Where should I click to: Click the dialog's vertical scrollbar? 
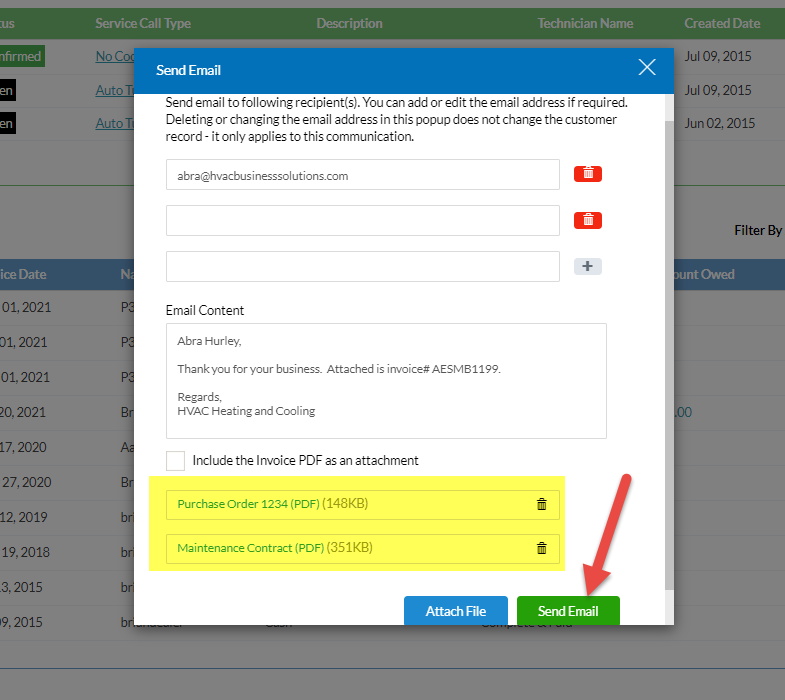669,350
